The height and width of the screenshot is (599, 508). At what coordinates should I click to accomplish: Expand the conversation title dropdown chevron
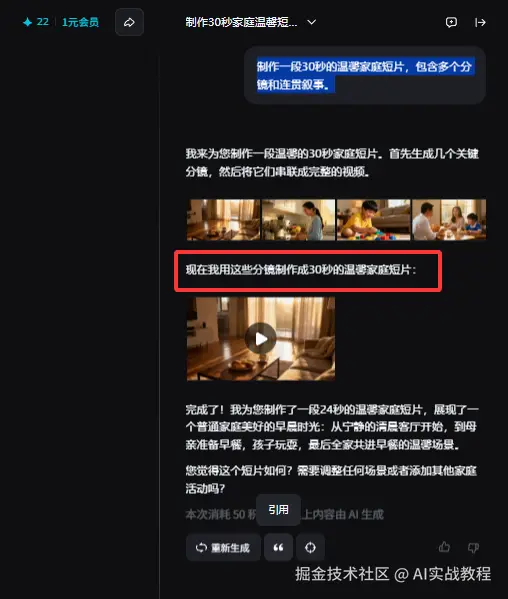point(312,22)
